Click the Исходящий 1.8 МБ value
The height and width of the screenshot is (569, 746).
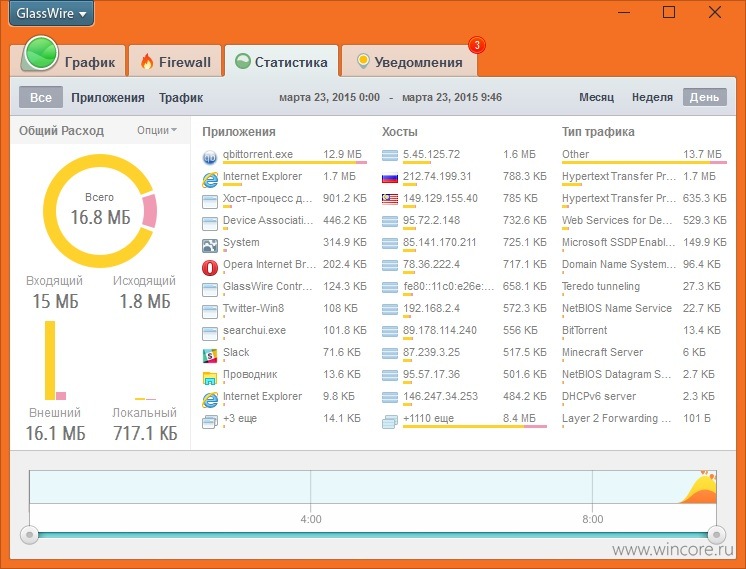pos(145,301)
